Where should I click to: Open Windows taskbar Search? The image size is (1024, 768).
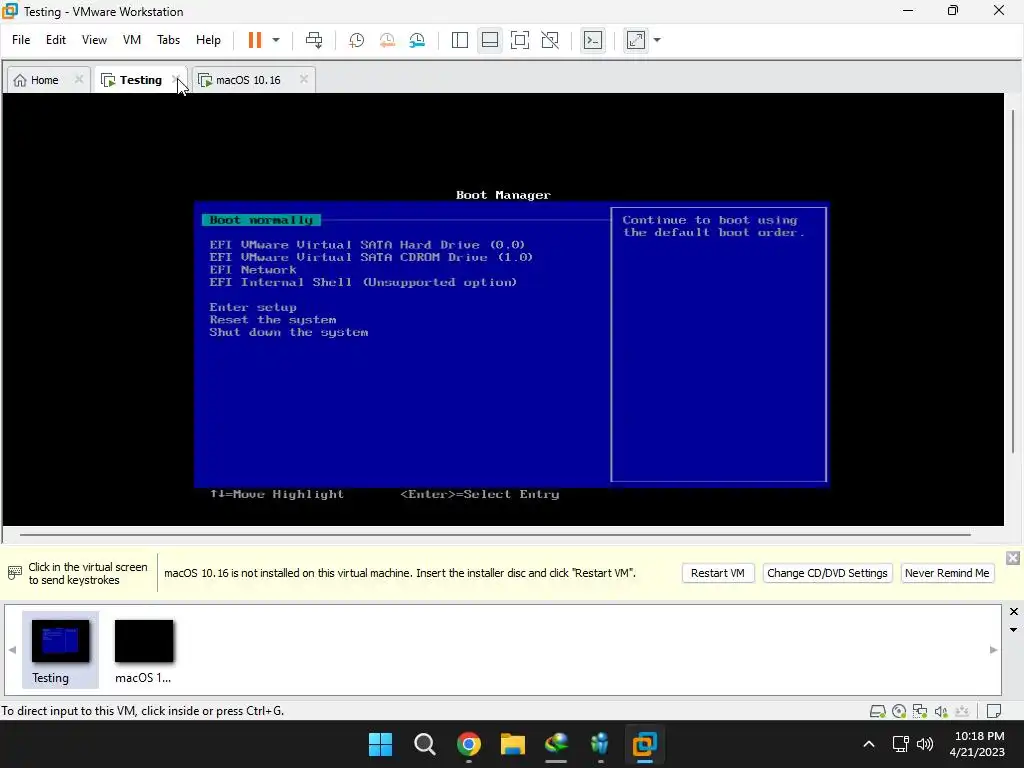[x=424, y=744]
